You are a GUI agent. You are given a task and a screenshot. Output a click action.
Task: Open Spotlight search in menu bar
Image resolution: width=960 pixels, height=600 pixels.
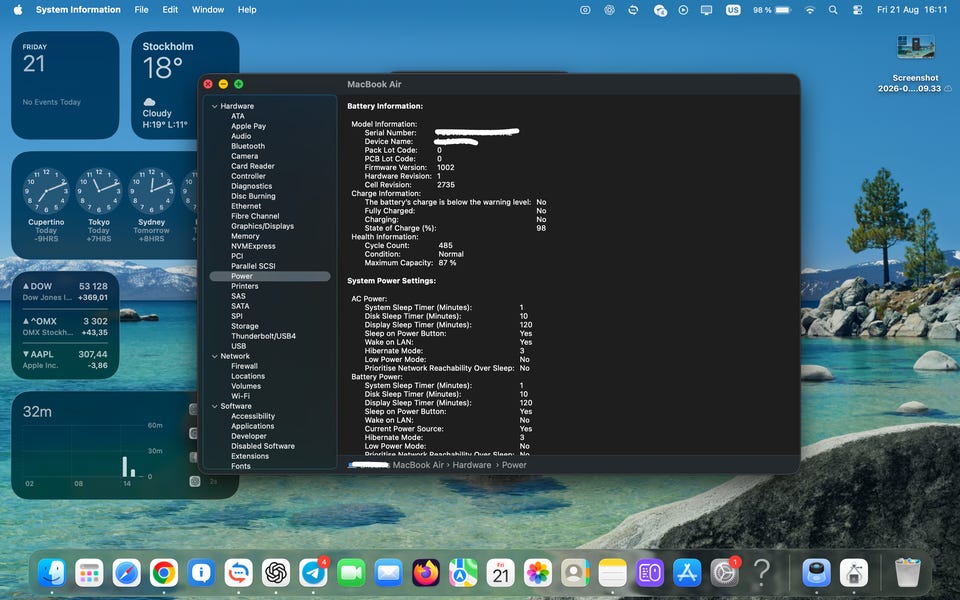[833, 10]
